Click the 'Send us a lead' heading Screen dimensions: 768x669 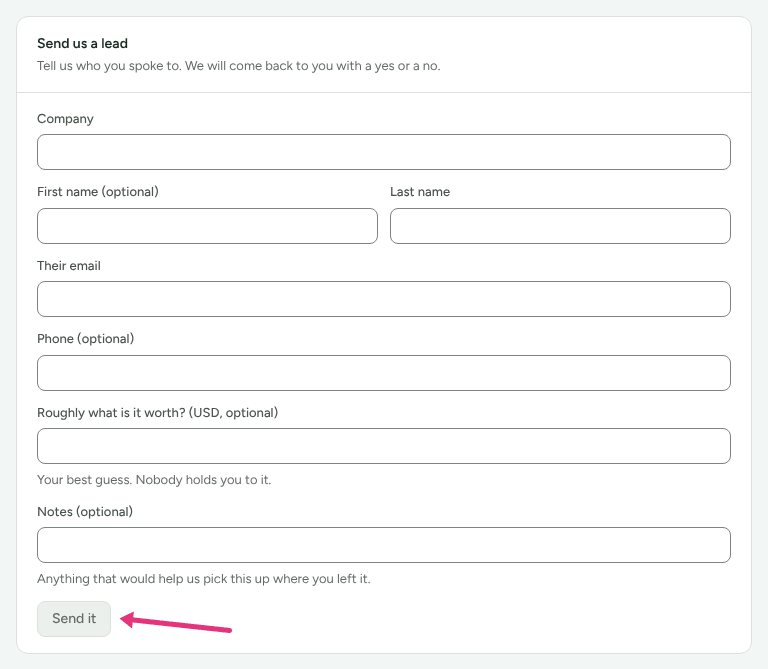point(82,44)
